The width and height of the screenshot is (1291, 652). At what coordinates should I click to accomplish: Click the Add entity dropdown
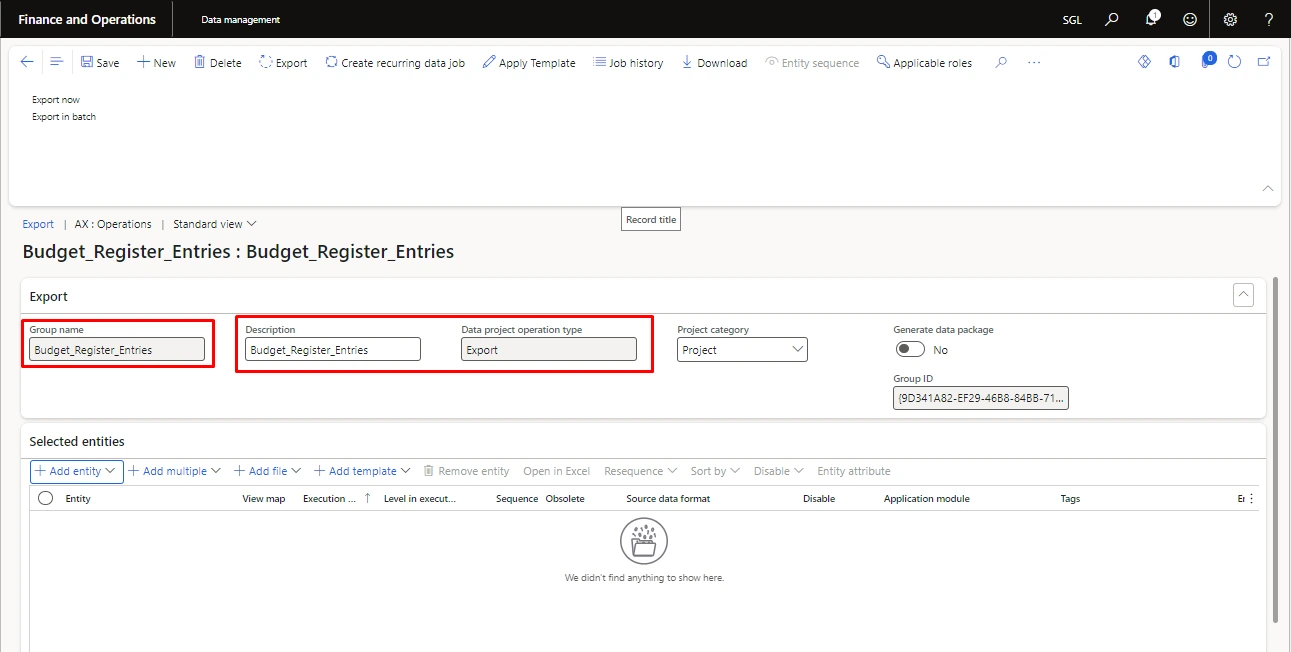click(76, 471)
